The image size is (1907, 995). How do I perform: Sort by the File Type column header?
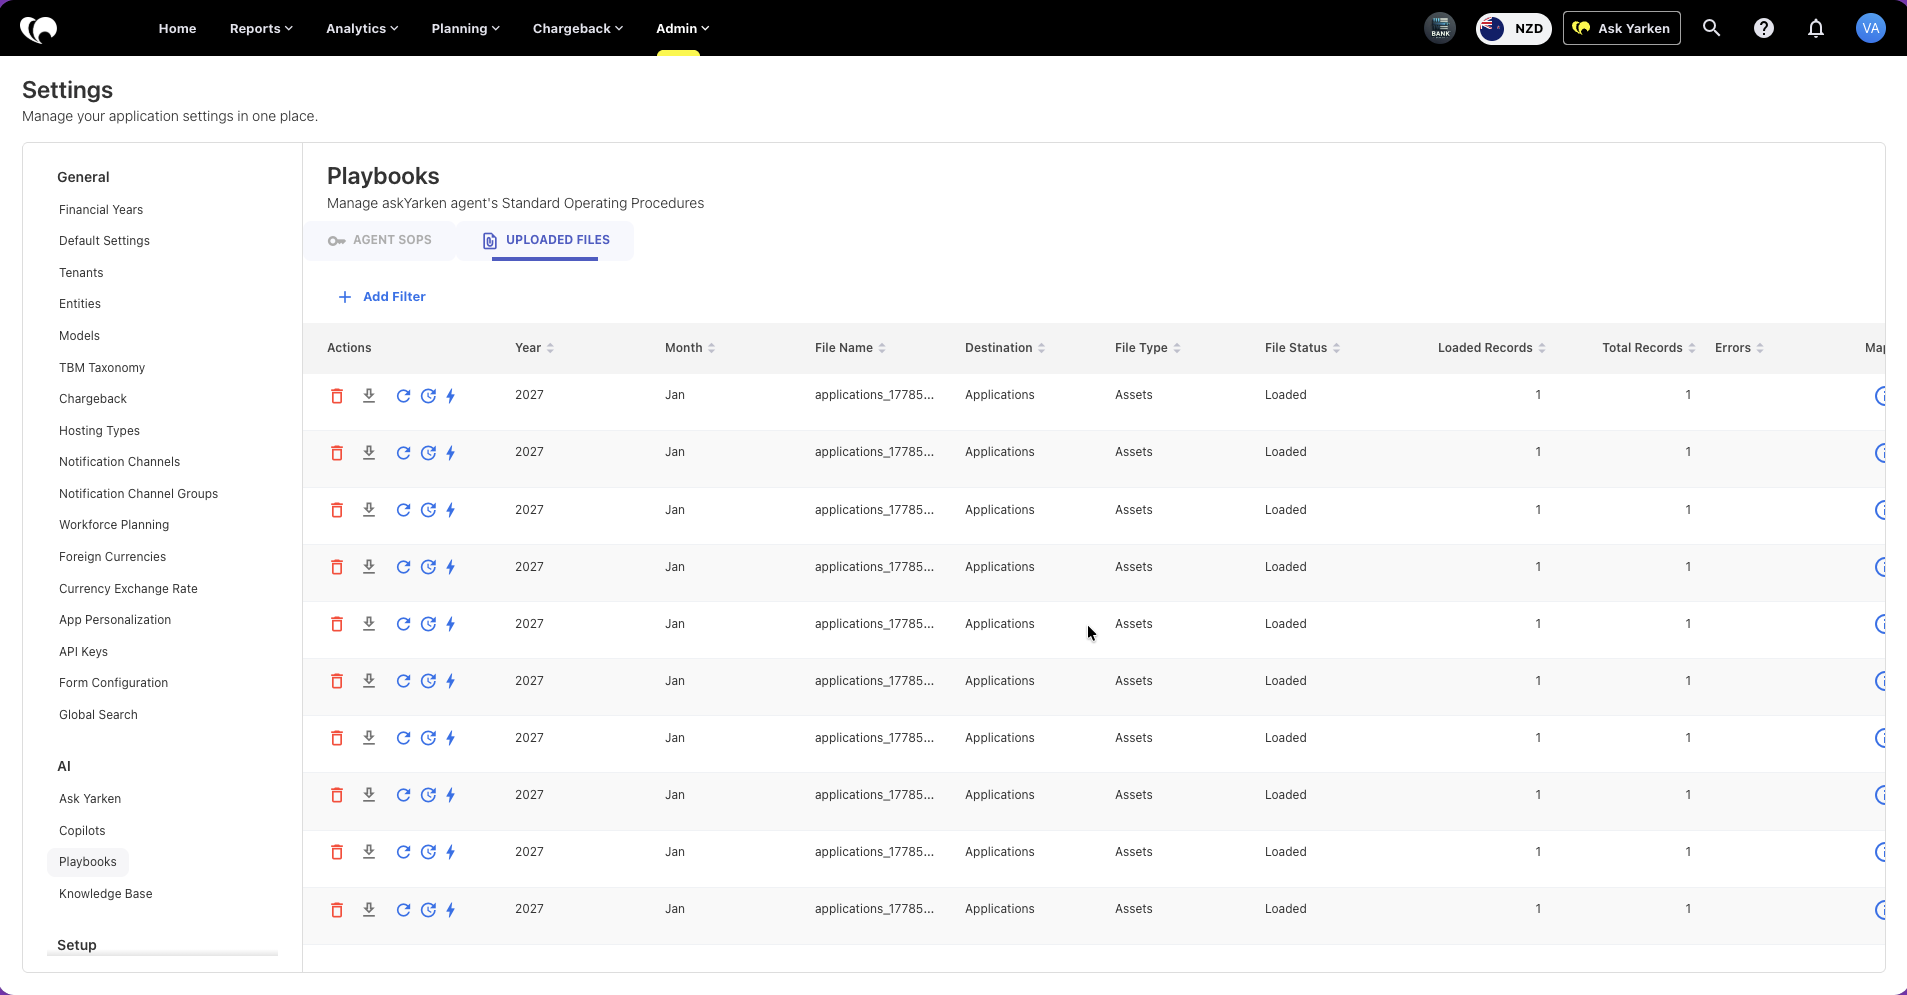click(1148, 348)
